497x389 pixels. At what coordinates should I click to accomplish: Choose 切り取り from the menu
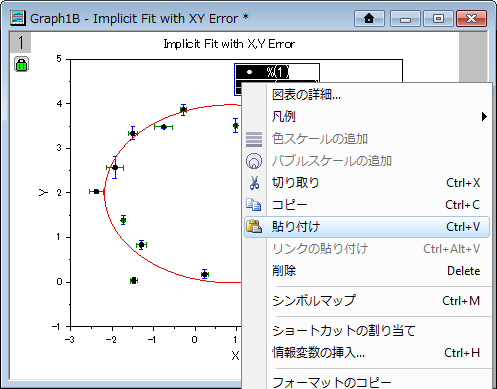pyautogui.click(x=368, y=183)
